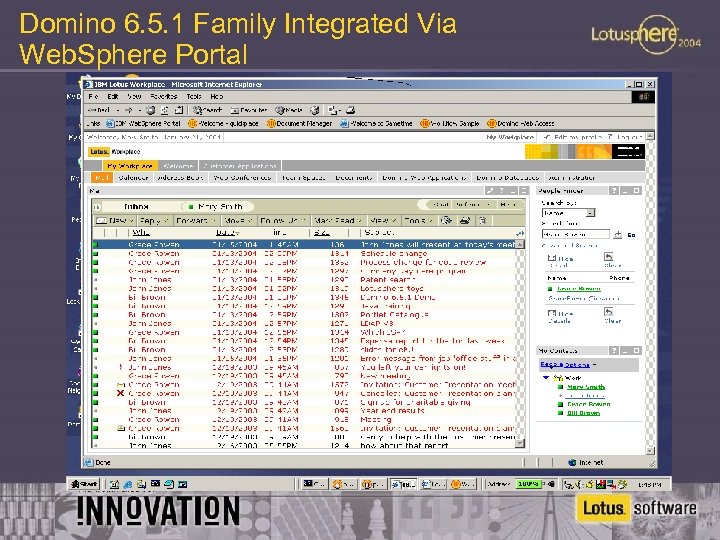Switch to Customer Applications tab
Viewport: 720px width, 540px height.
240,166
